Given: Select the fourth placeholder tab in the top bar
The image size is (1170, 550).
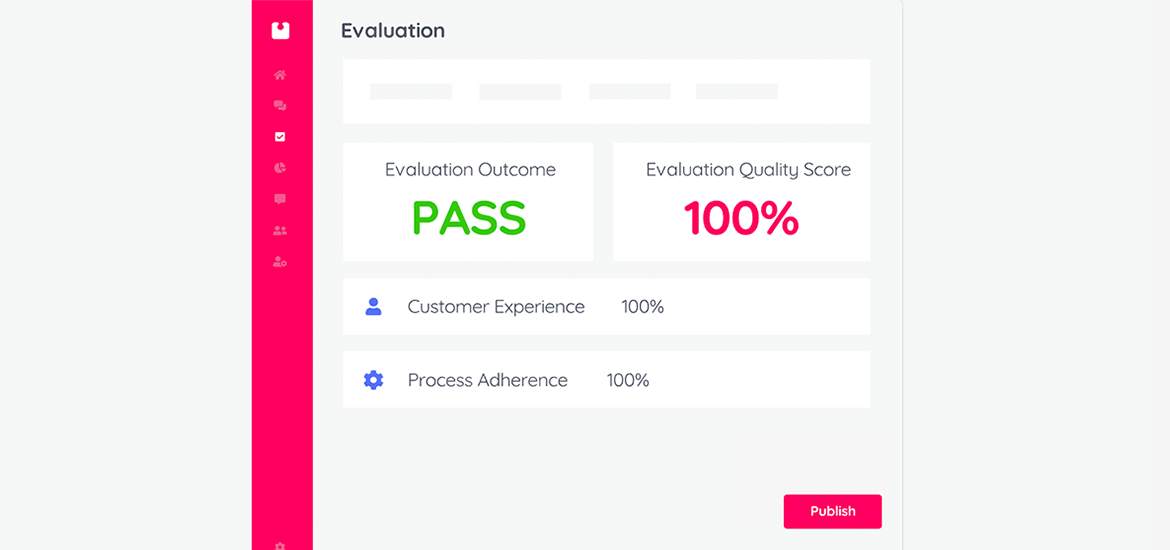Looking at the screenshot, I should click(737, 92).
